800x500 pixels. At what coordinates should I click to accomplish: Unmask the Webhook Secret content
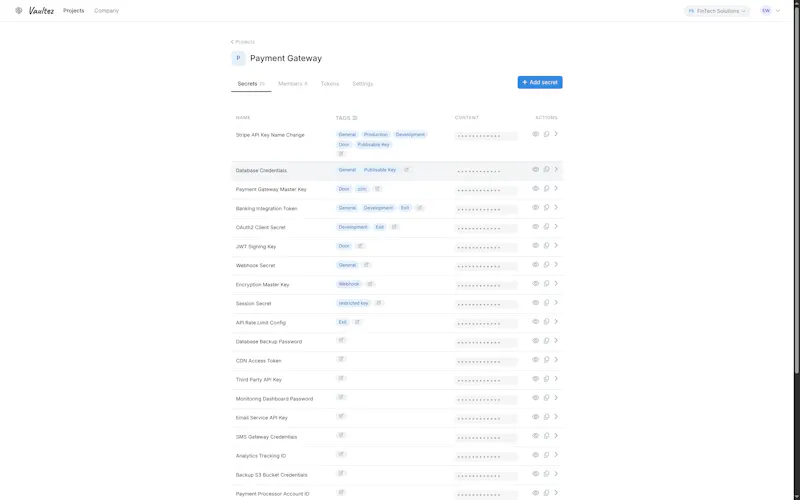535,265
